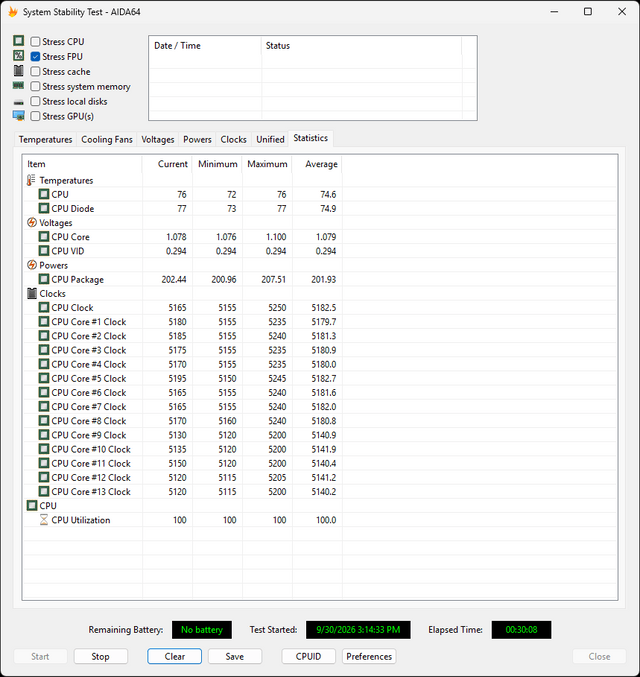
Task: Click the RAM stick icon beside Stress system memory
Action: coord(19,85)
